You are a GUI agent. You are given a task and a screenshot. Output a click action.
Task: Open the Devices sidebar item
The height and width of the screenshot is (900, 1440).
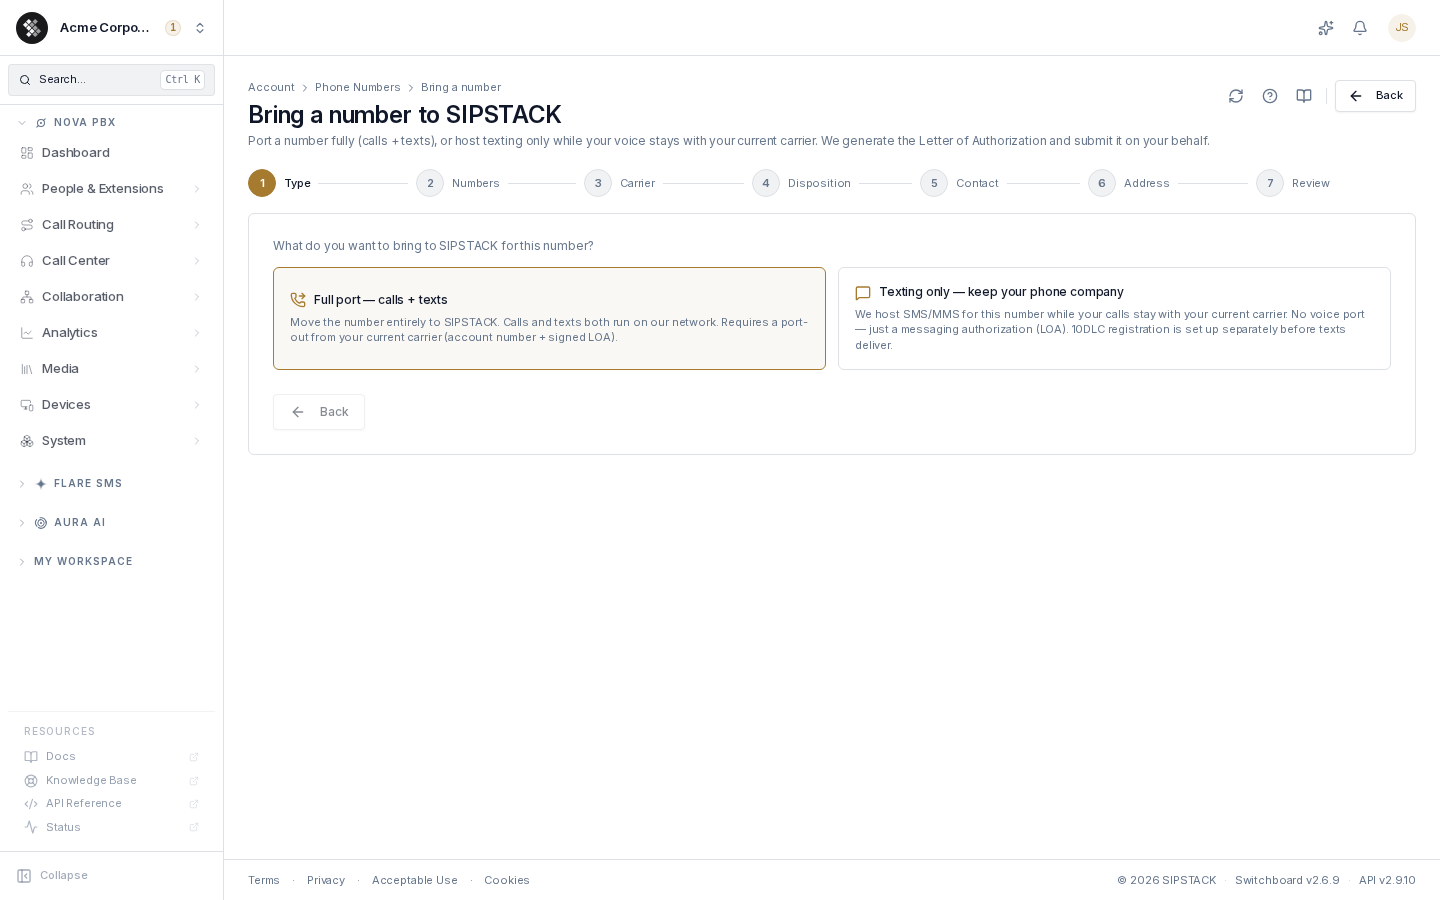point(111,405)
